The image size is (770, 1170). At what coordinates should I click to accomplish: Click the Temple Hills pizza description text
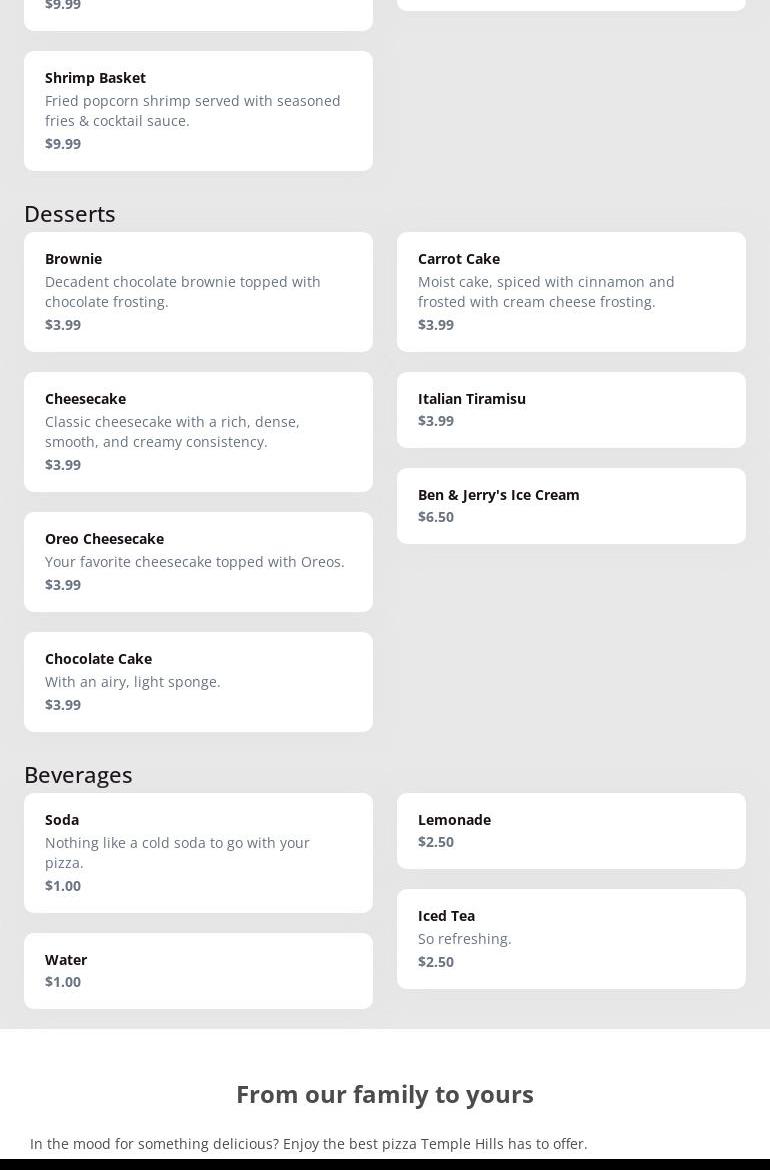308,1144
